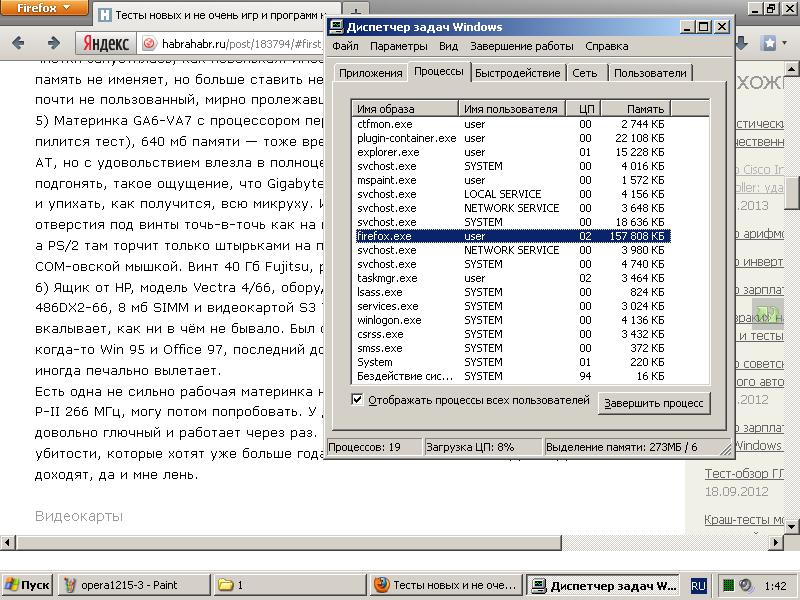Viewport: 800px width, 600px height.
Task: Select the Firefox tab 'Тесты новых и не очень игр'
Action: pos(217,15)
